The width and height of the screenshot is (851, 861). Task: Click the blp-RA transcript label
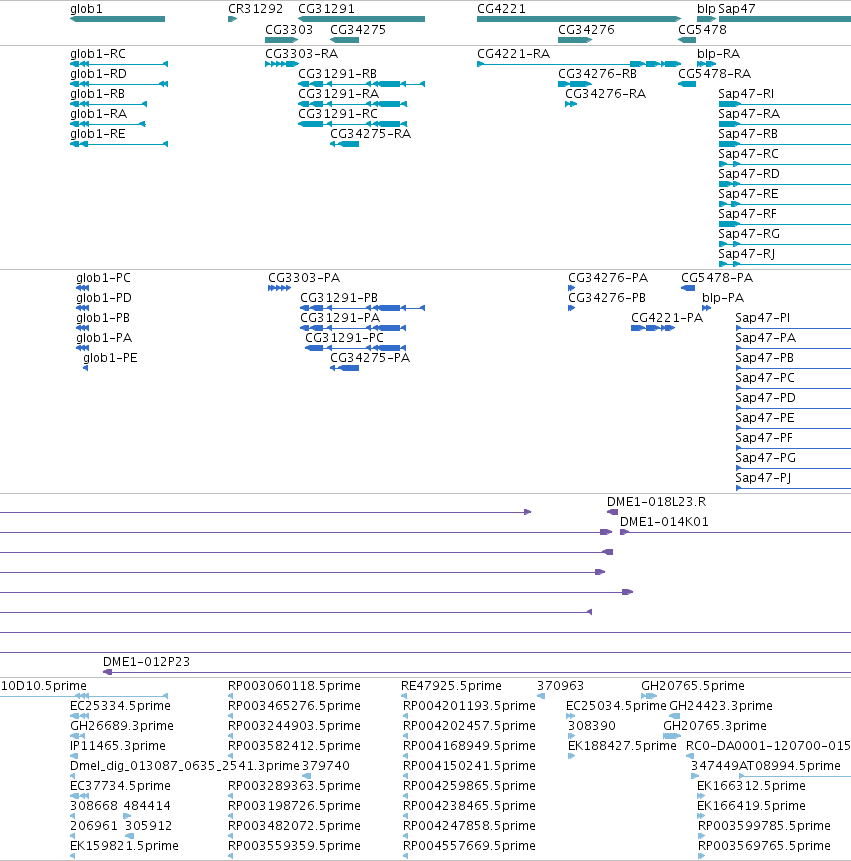coord(718,54)
